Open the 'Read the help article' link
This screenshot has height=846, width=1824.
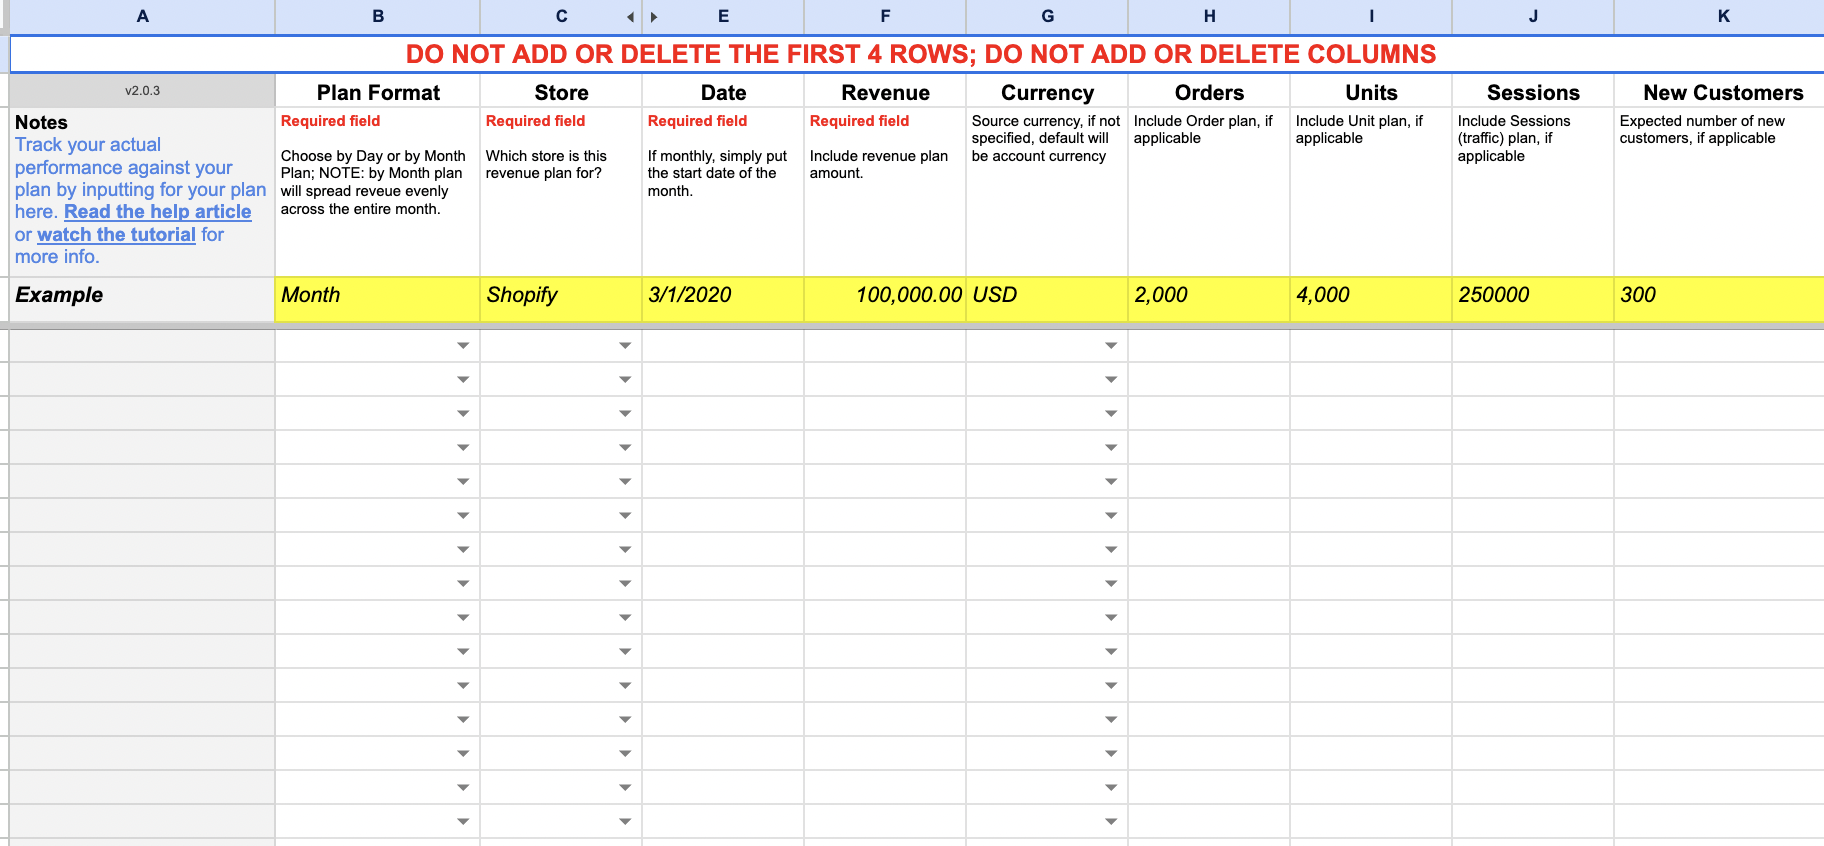coord(158,212)
